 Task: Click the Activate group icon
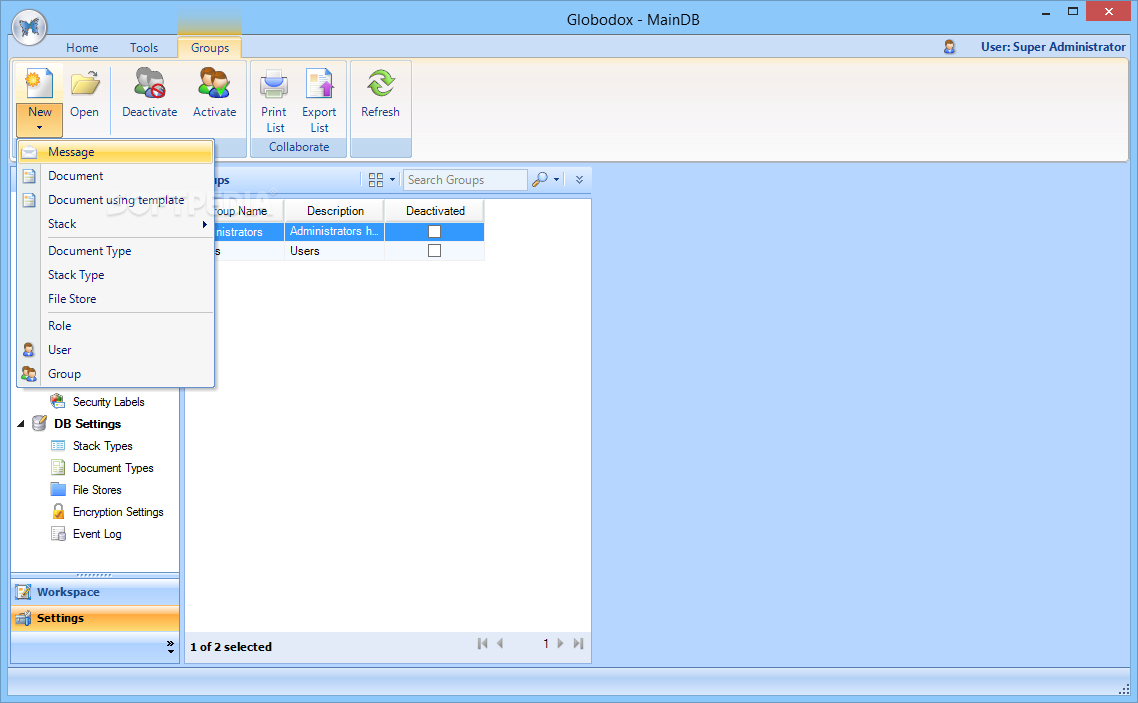214,83
